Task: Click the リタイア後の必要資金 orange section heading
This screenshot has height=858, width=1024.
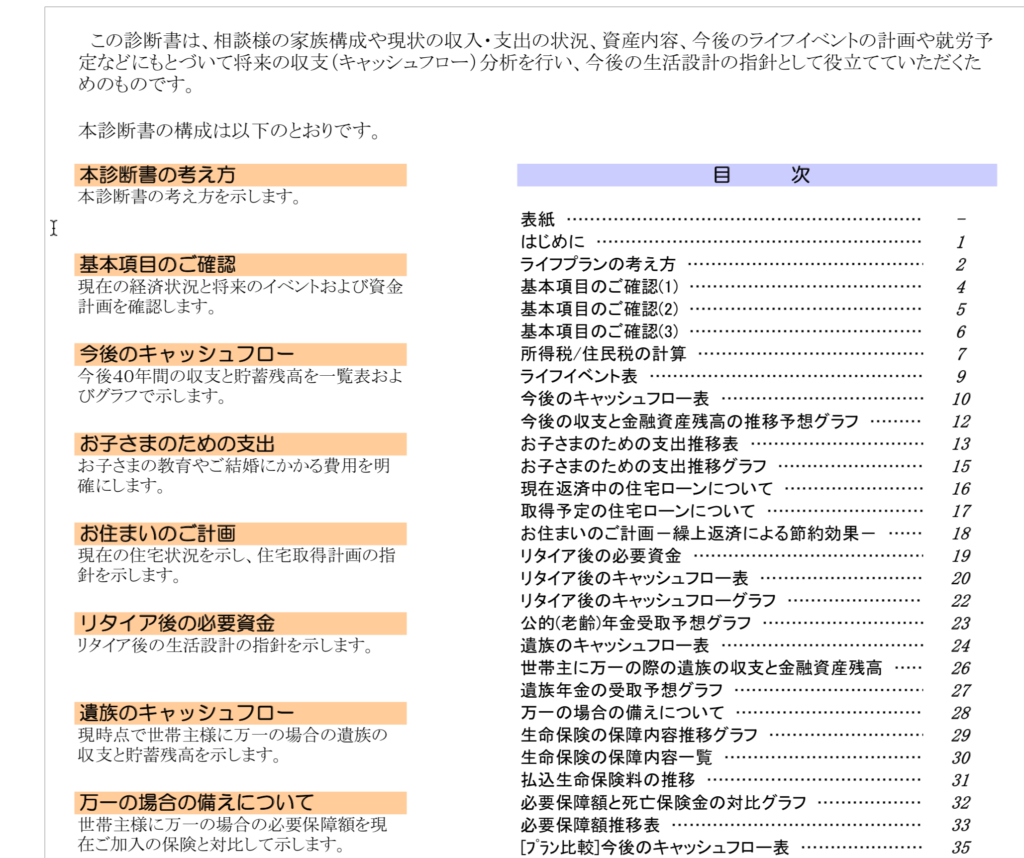Action: coord(177,624)
